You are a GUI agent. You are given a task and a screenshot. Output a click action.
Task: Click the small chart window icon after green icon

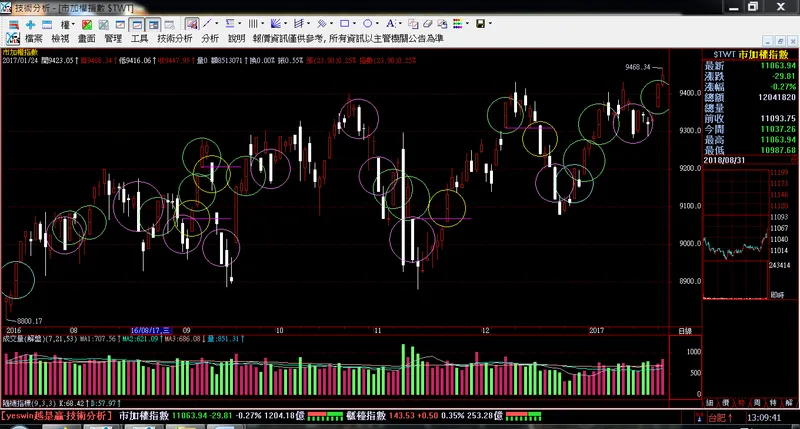[120, 24]
